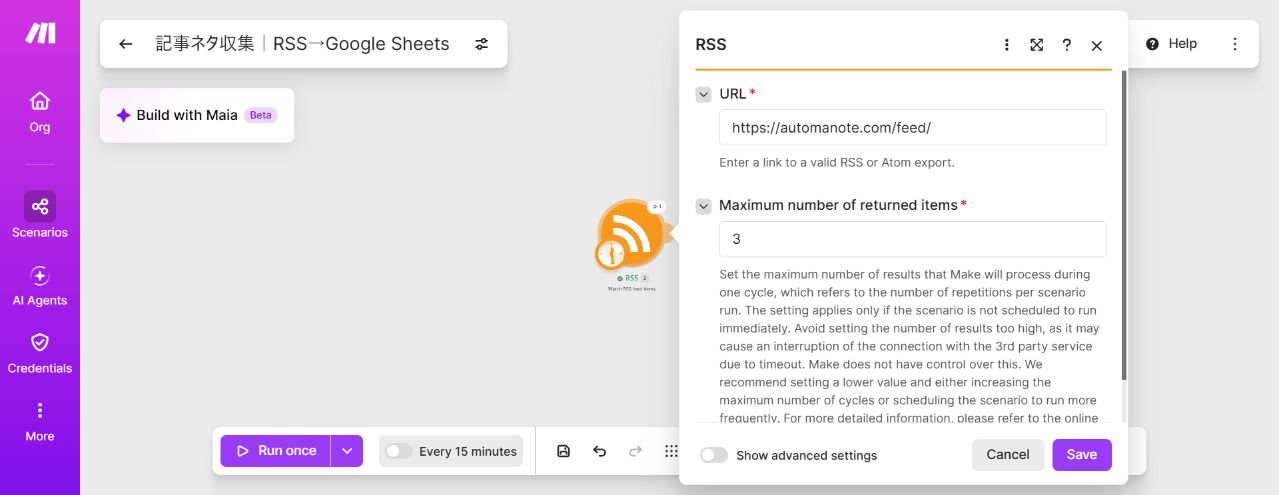The width and height of the screenshot is (1279, 495).
Task: Open the AI Agents section
Action: pos(40,286)
